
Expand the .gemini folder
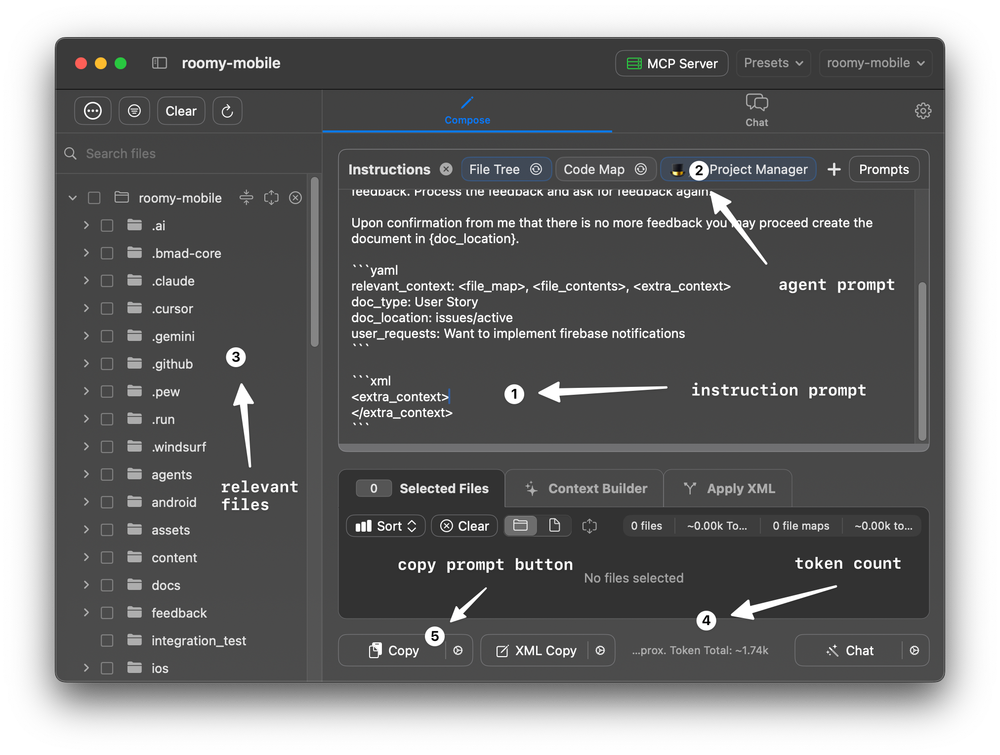pyautogui.click(x=86, y=336)
